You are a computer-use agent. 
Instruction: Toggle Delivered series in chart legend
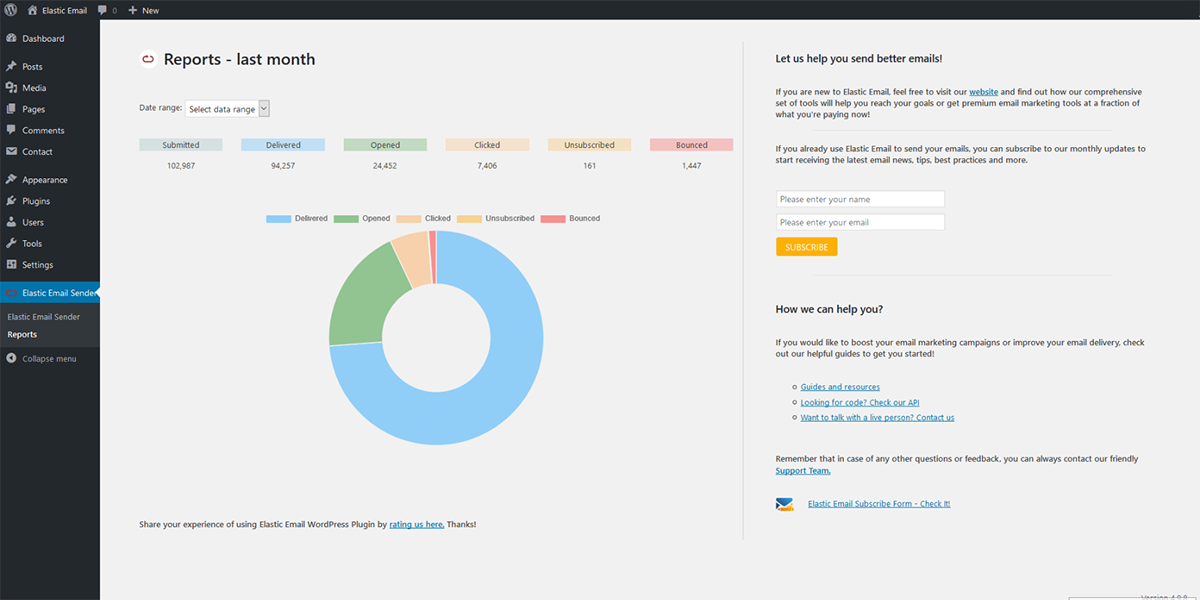point(297,218)
